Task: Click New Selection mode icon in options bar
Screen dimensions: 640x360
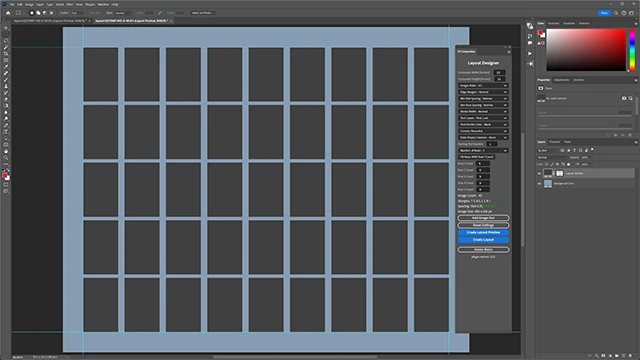Action: coord(31,13)
